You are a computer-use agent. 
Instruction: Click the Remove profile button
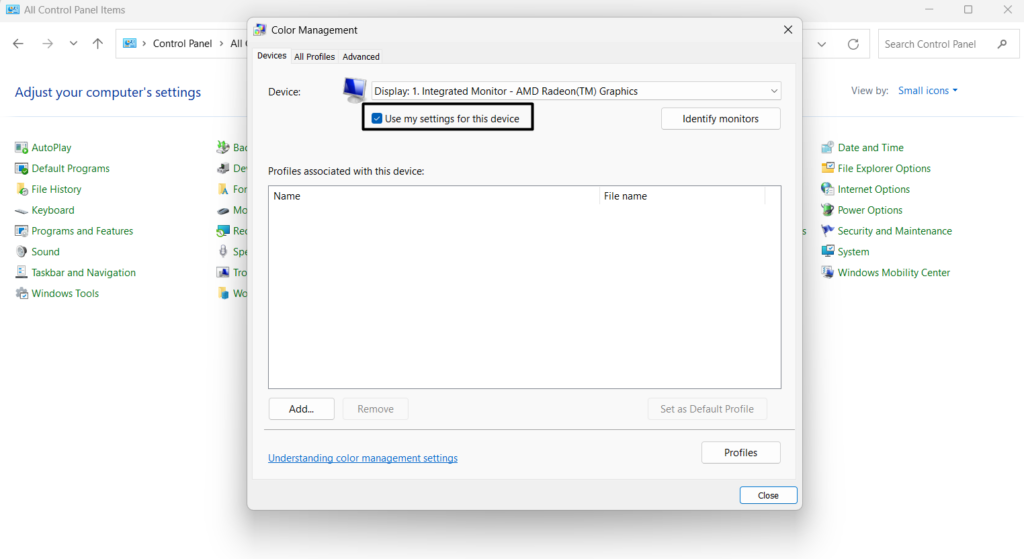click(376, 409)
